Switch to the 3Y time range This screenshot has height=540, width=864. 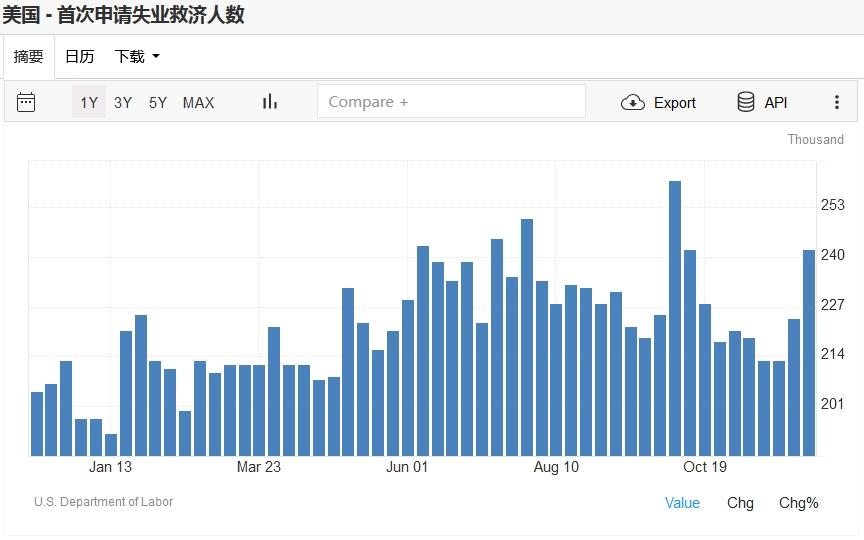[x=123, y=102]
